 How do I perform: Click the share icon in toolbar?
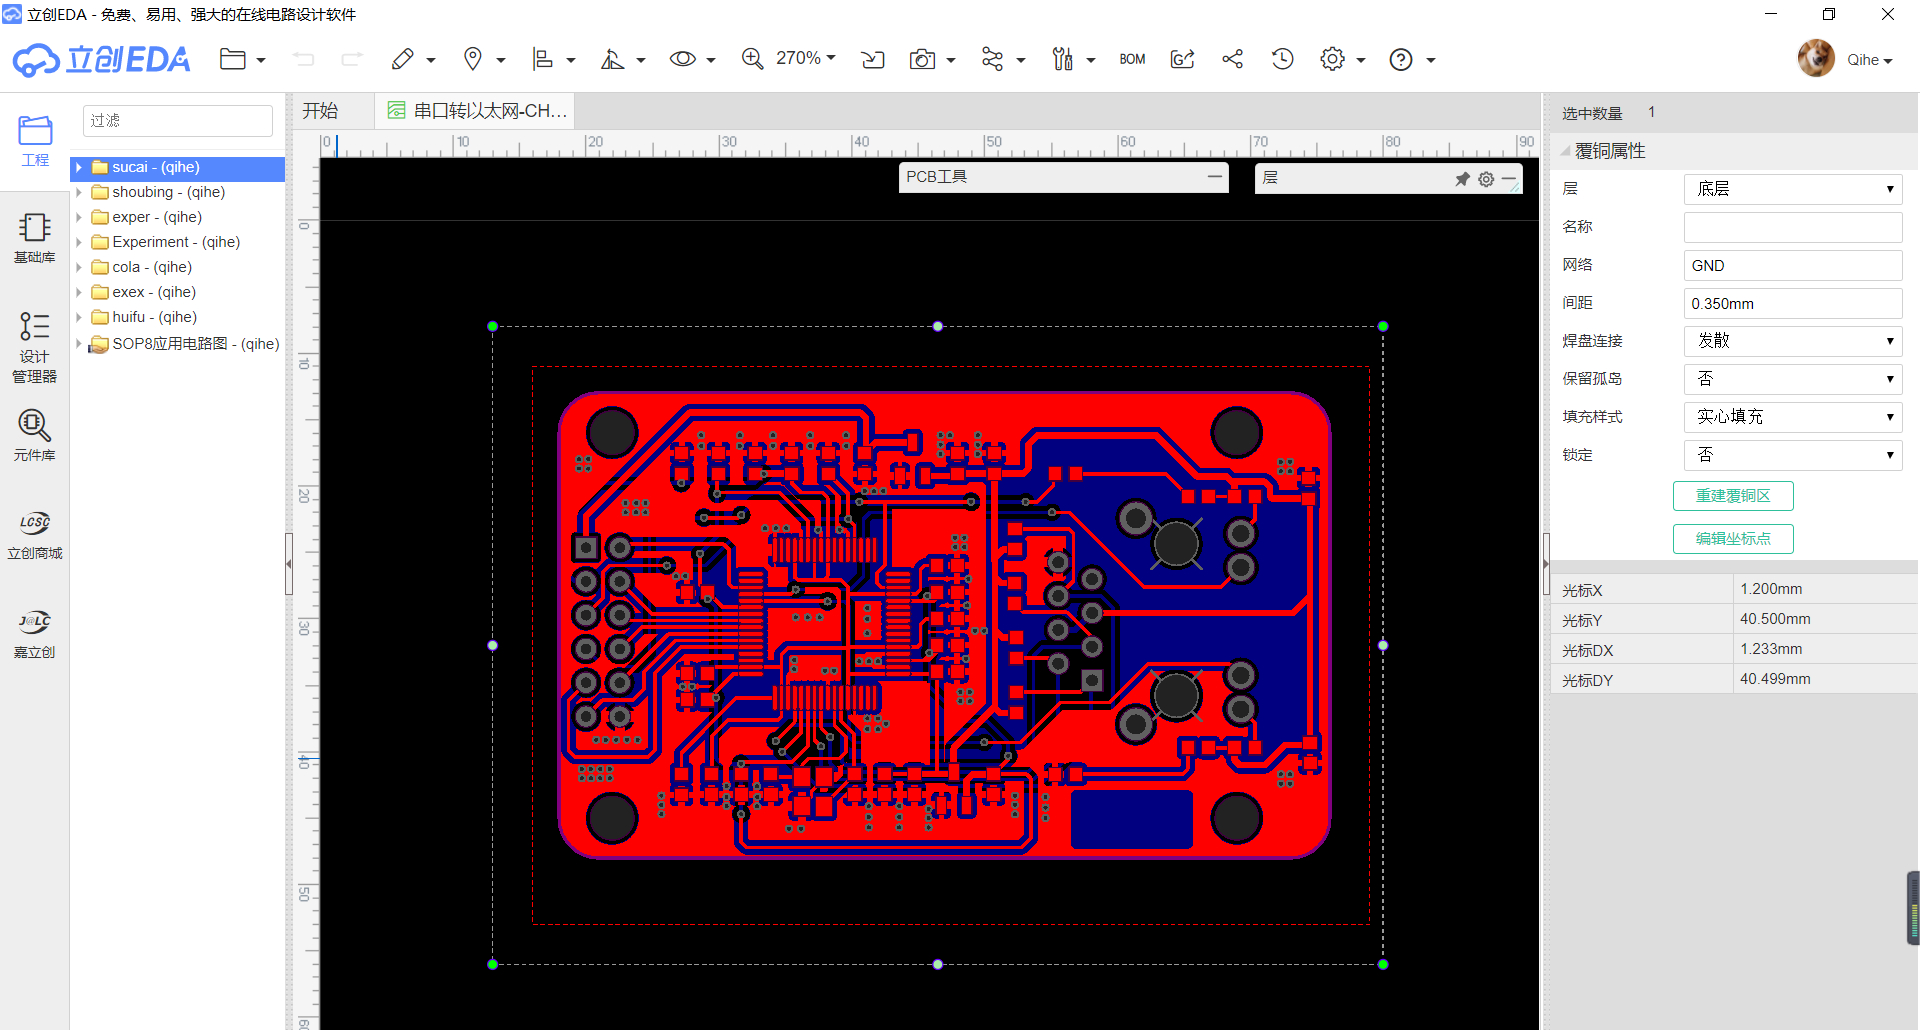[1232, 59]
